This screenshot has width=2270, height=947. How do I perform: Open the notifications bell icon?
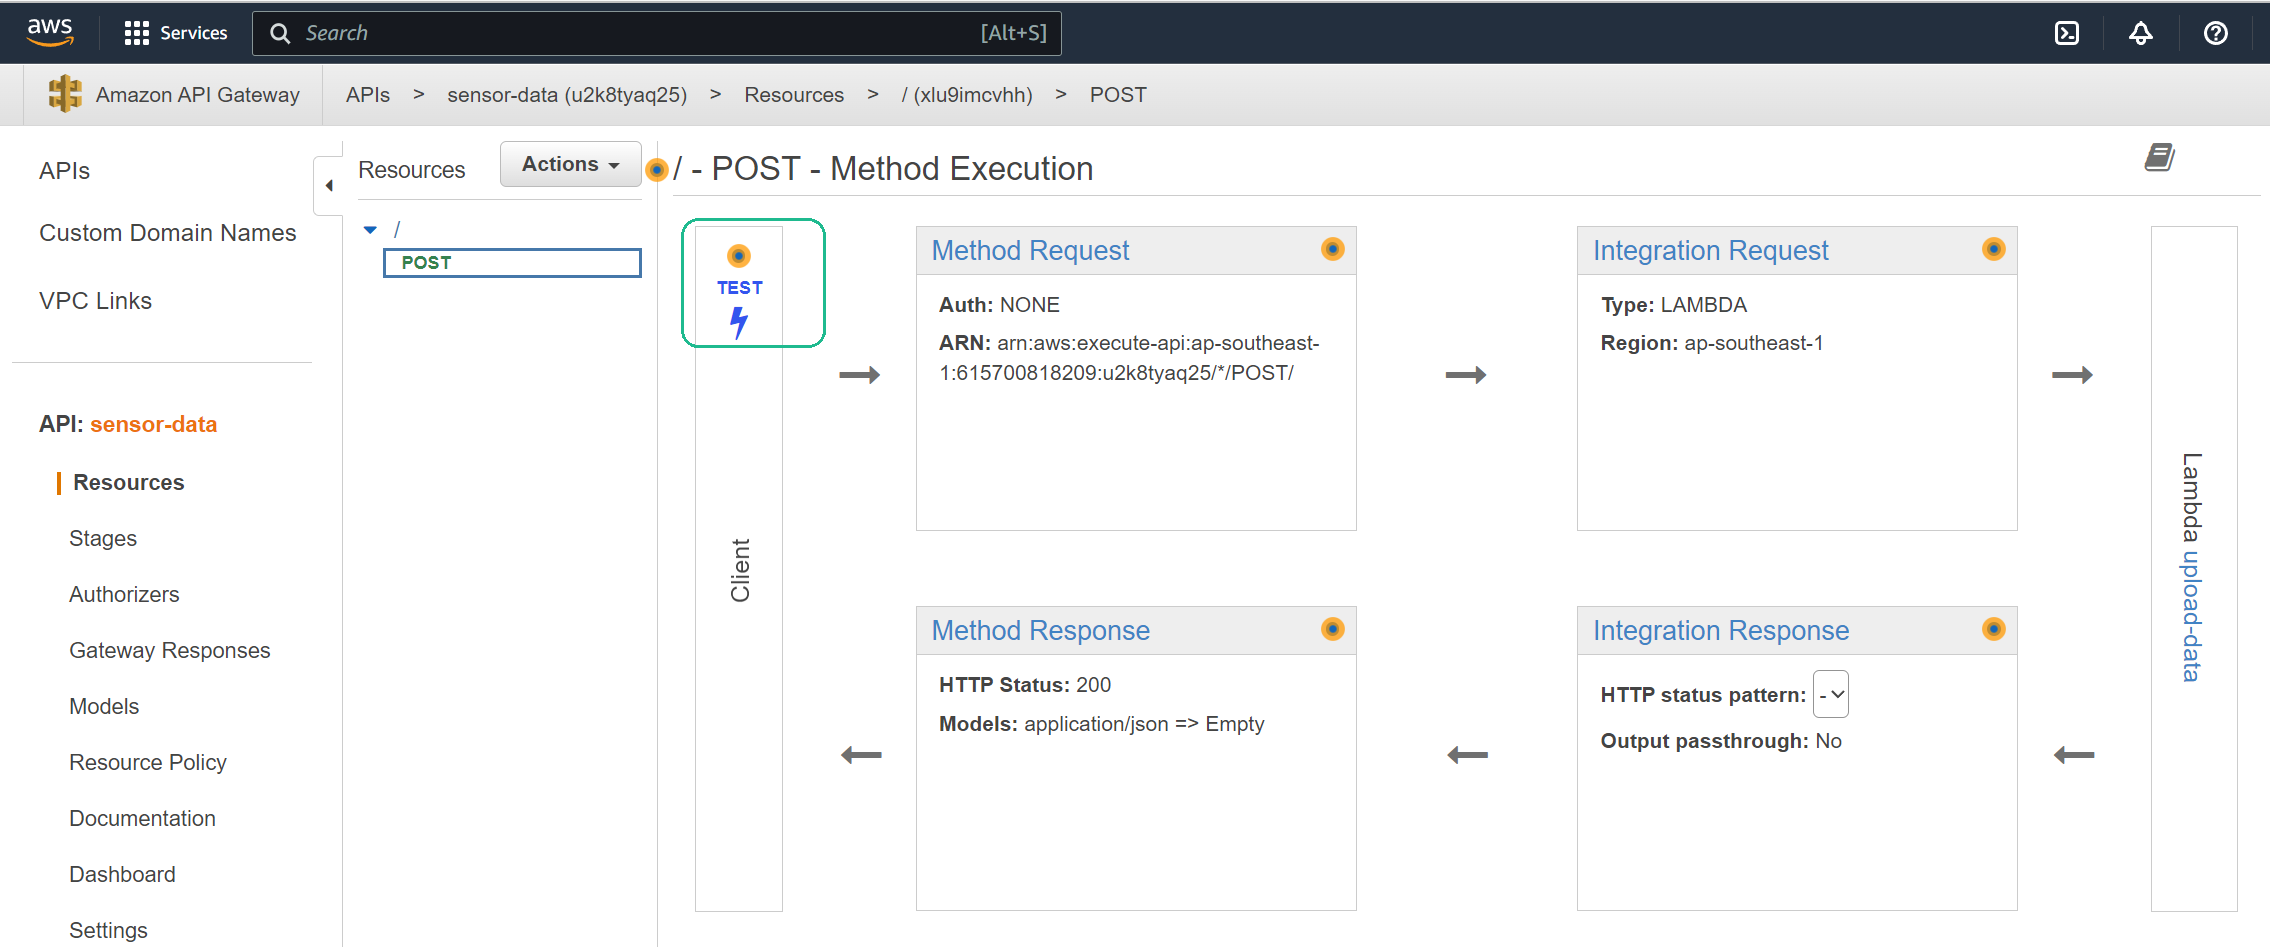click(x=2140, y=33)
